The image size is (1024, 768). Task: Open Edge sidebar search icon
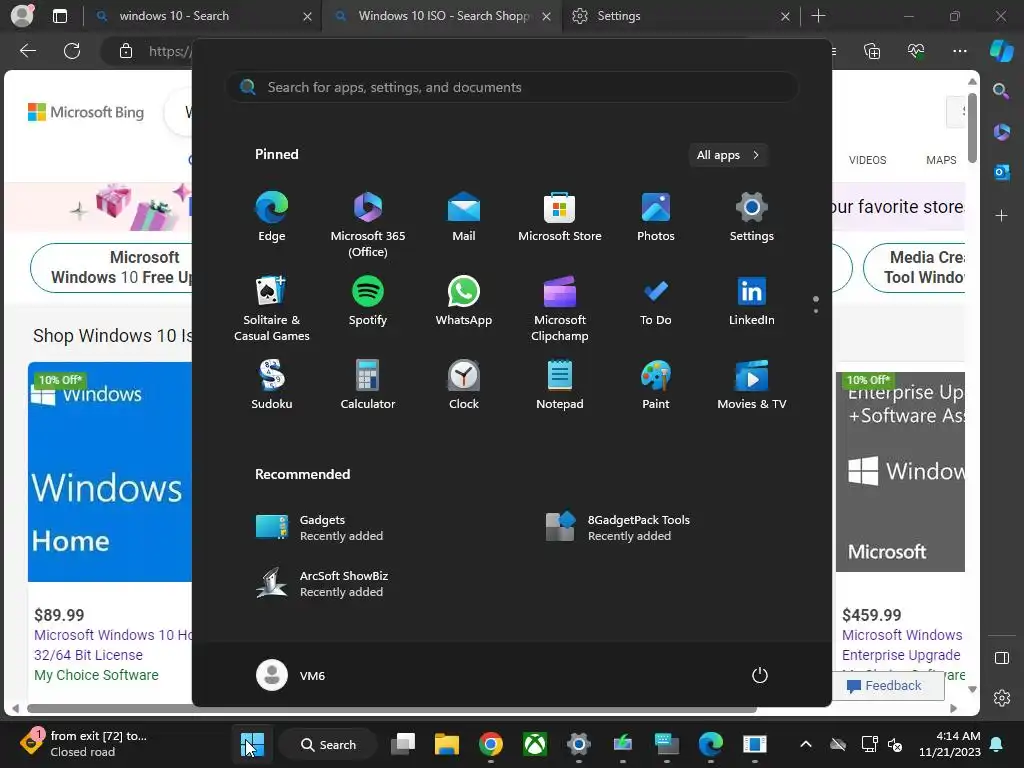[x=1001, y=91]
